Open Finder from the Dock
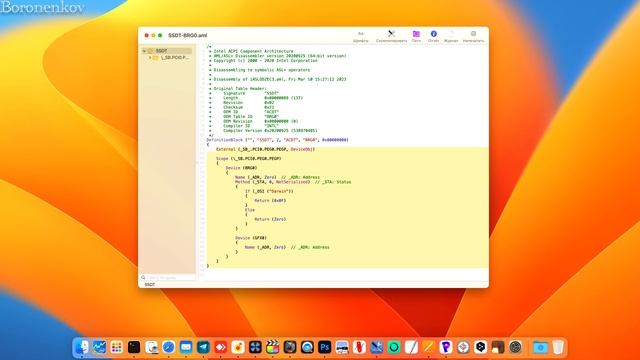 [x=82, y=347]
